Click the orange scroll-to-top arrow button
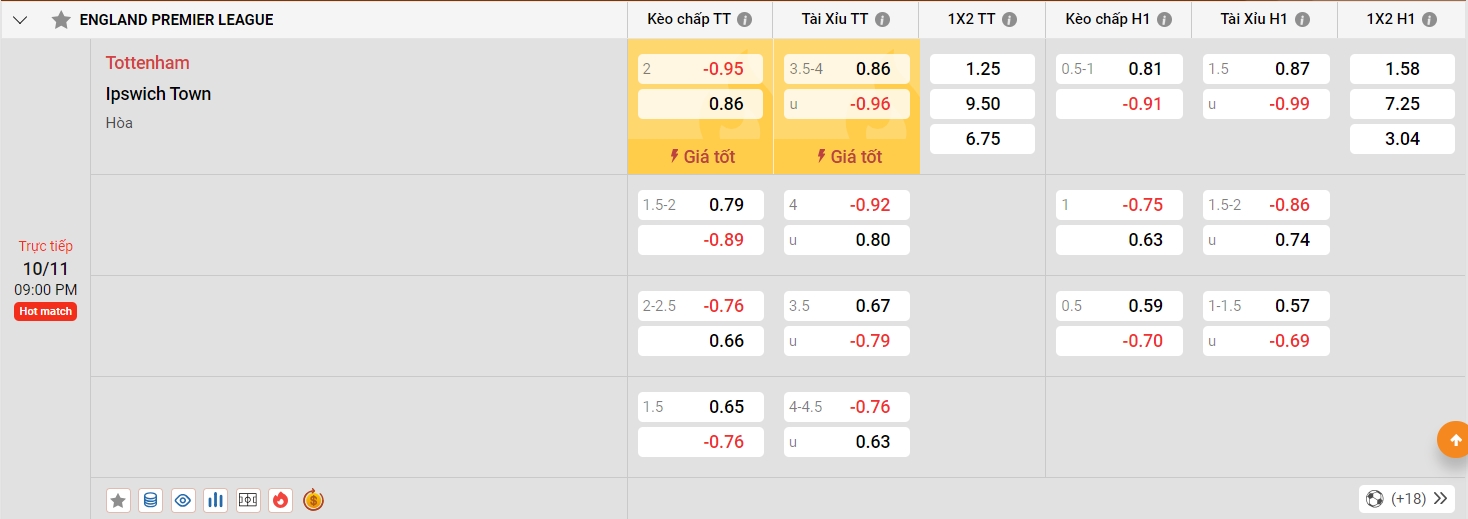 click(x=1451, y=439)
